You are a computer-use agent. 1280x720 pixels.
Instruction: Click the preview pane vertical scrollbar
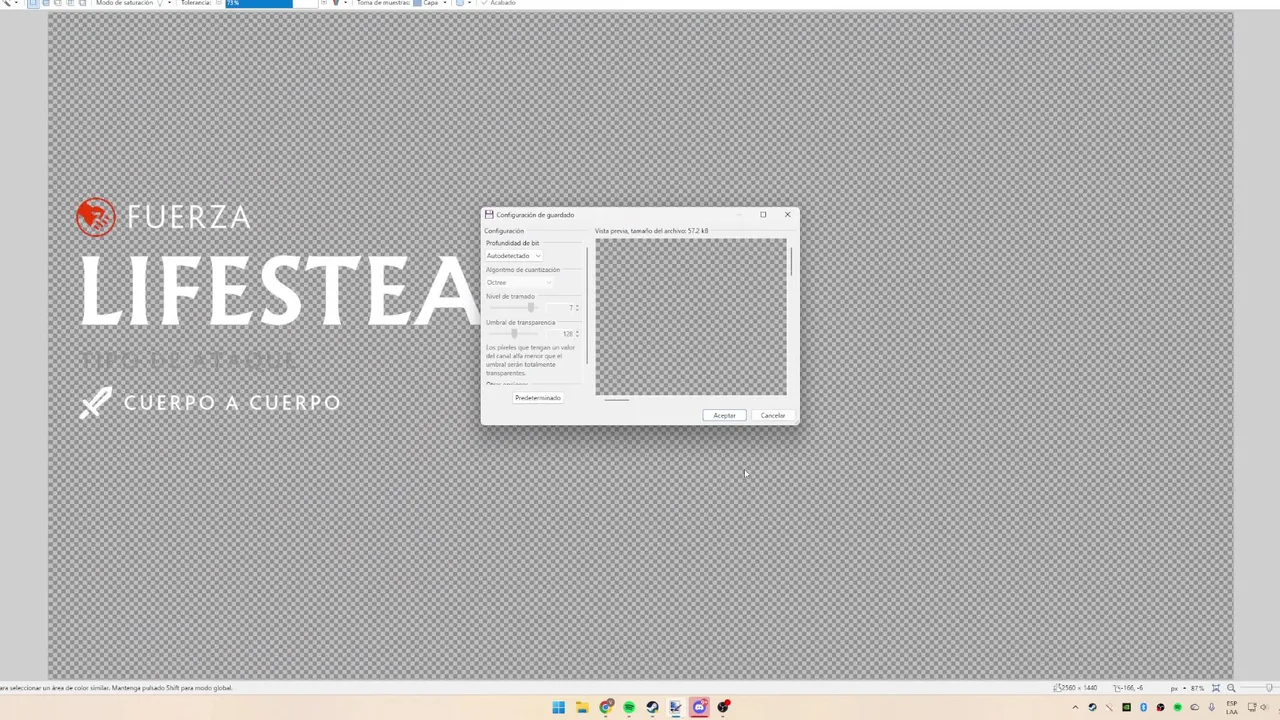[x=791, y=262]
